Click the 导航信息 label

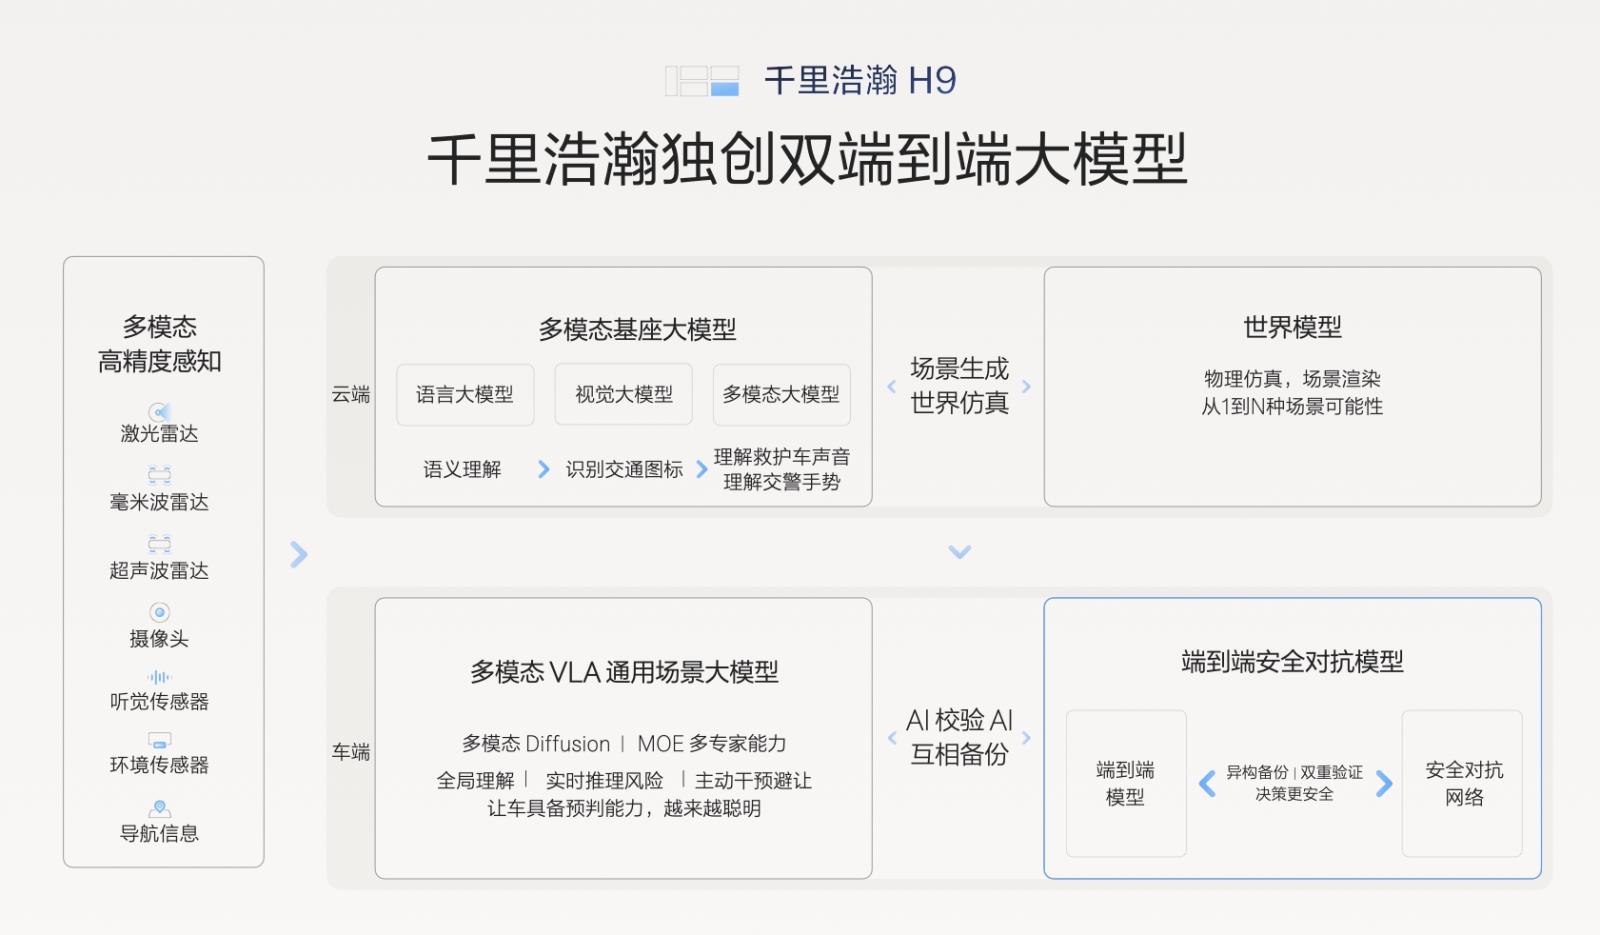pyautogui.click(x=160, y=834)
